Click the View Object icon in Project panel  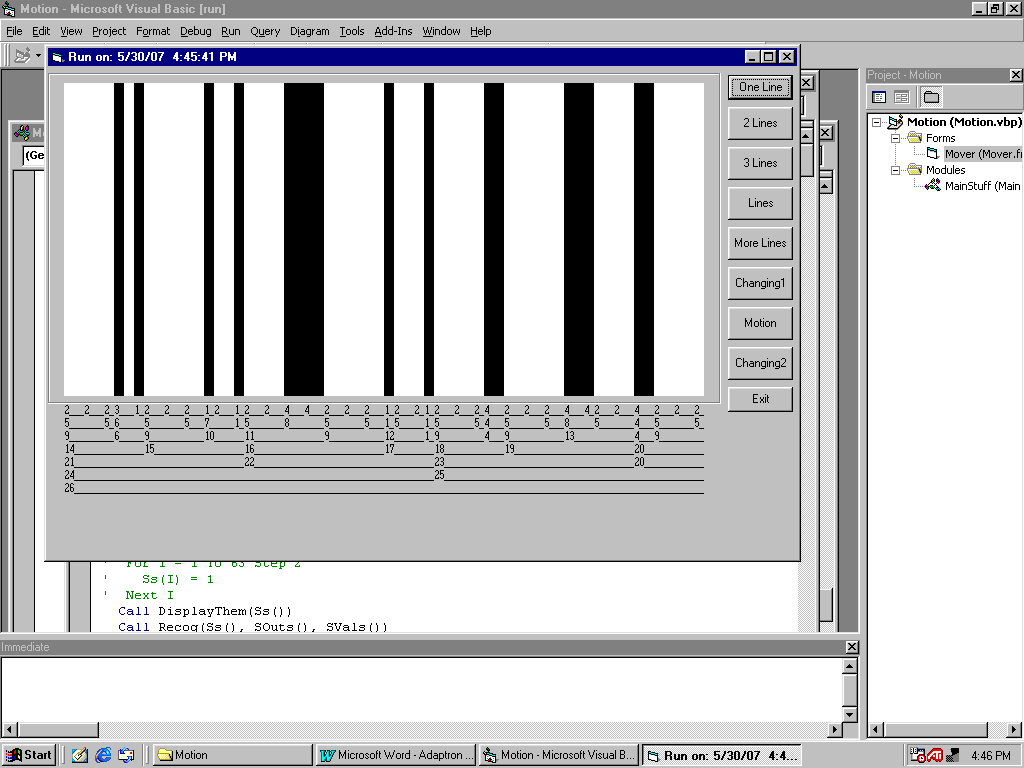pos(901,97)
